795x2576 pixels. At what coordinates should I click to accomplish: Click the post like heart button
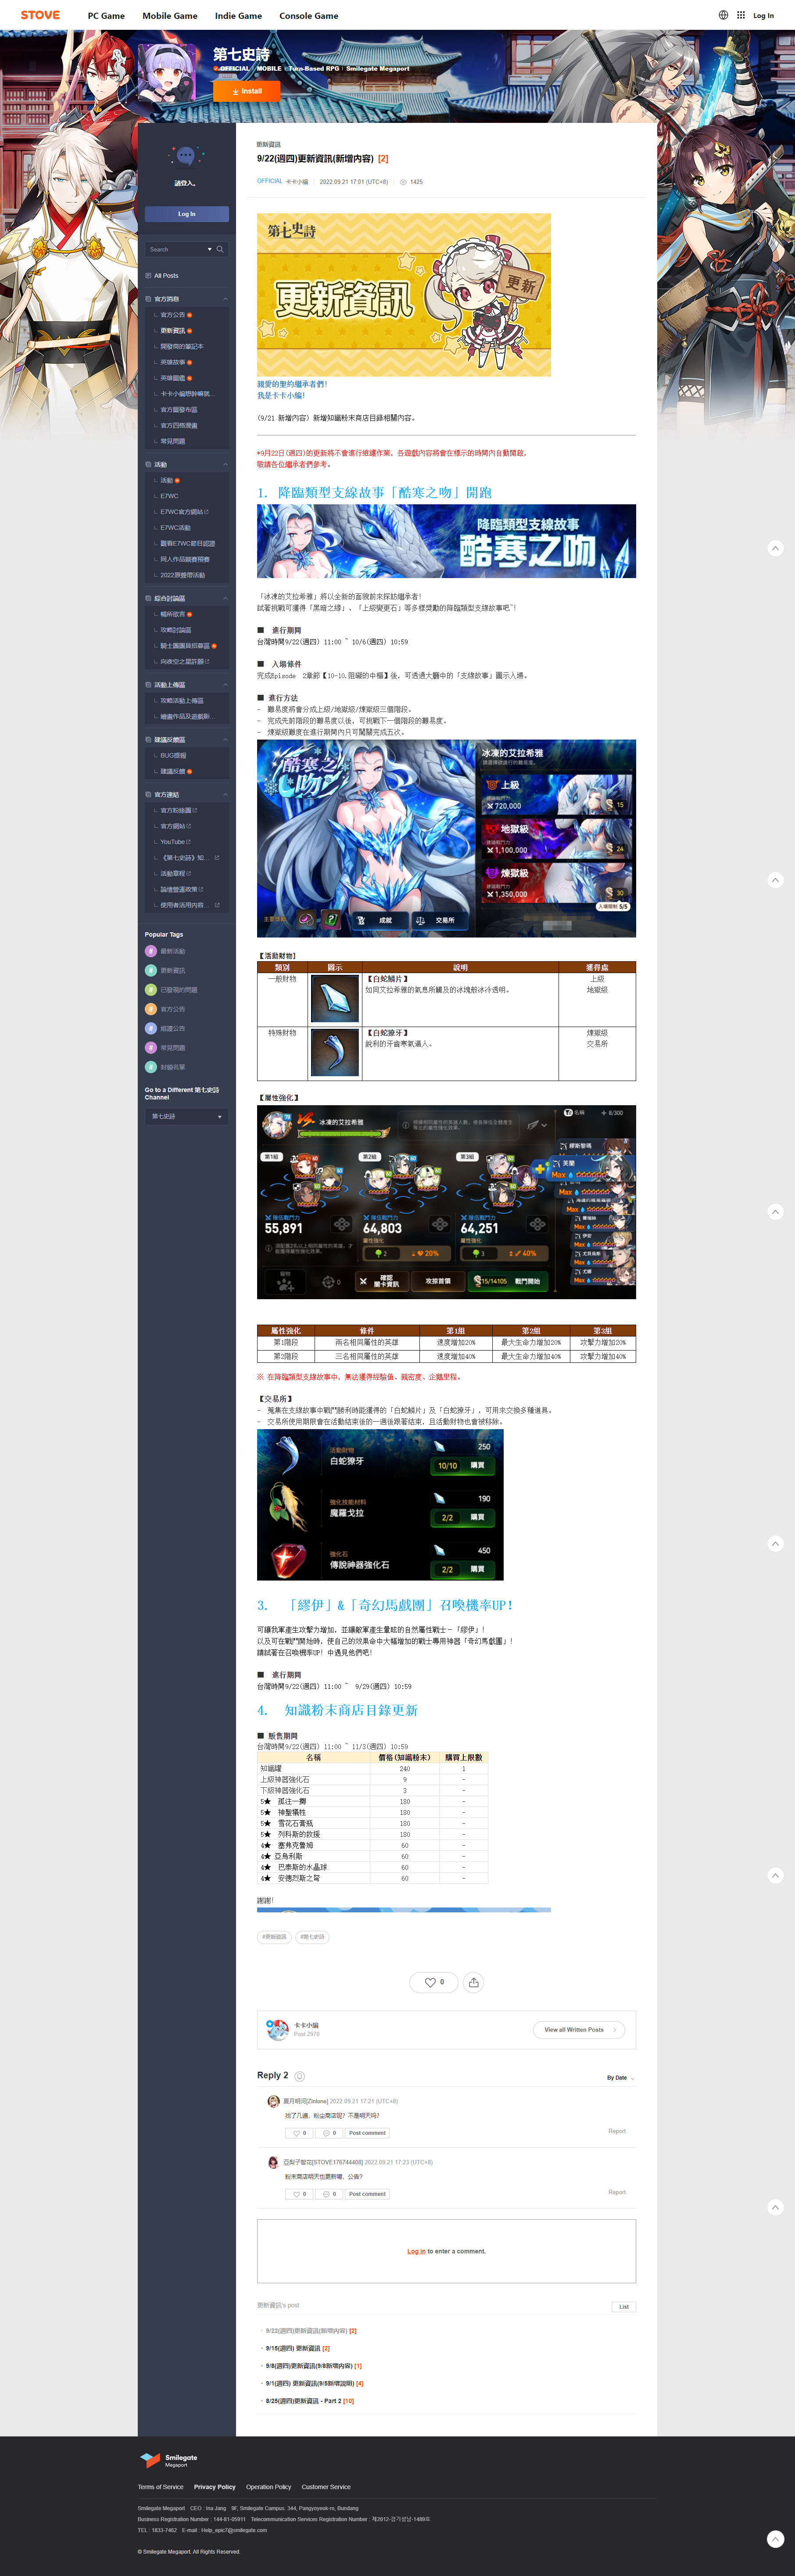coord(433,1982)
